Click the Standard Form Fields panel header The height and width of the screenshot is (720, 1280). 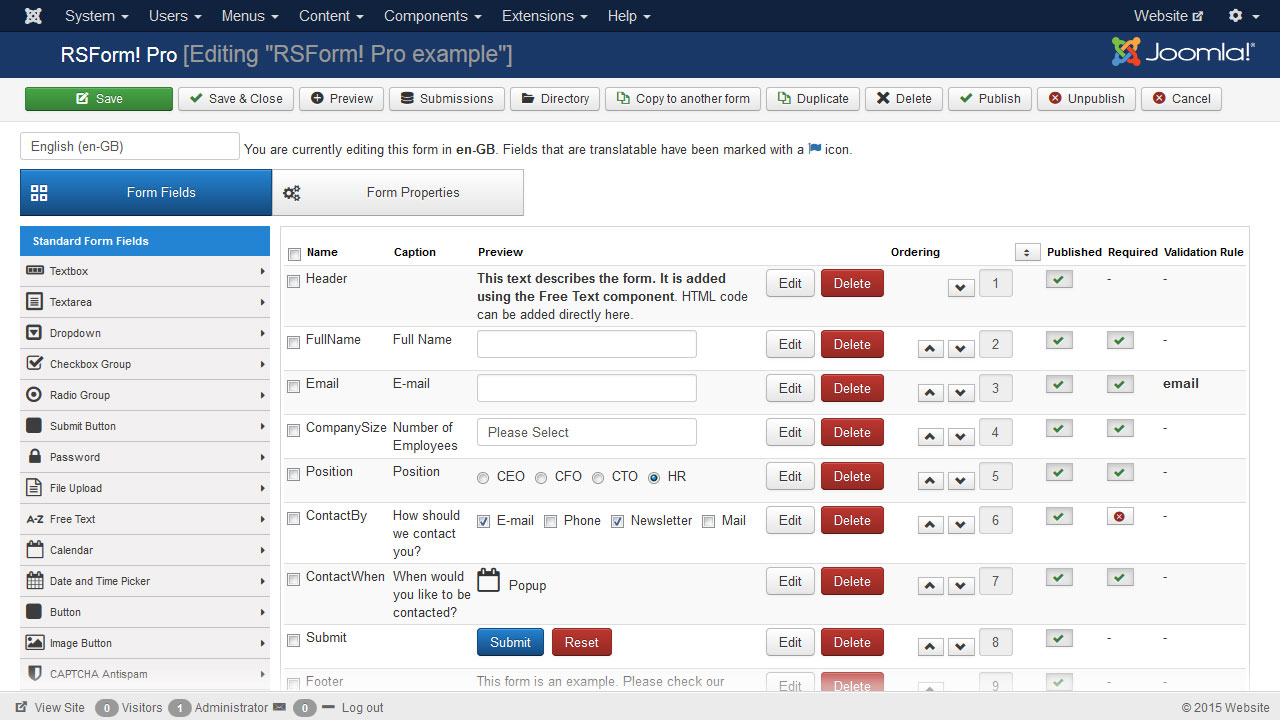(145, 241)
